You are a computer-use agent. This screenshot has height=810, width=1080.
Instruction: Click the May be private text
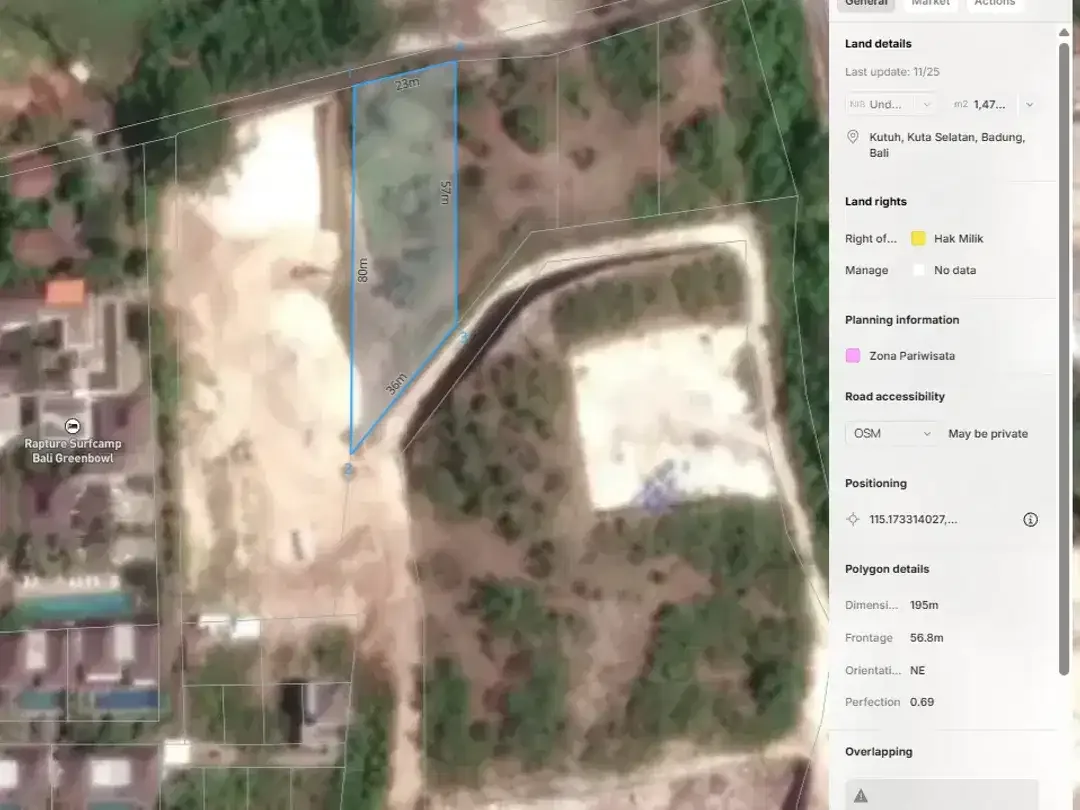point(988,433)
